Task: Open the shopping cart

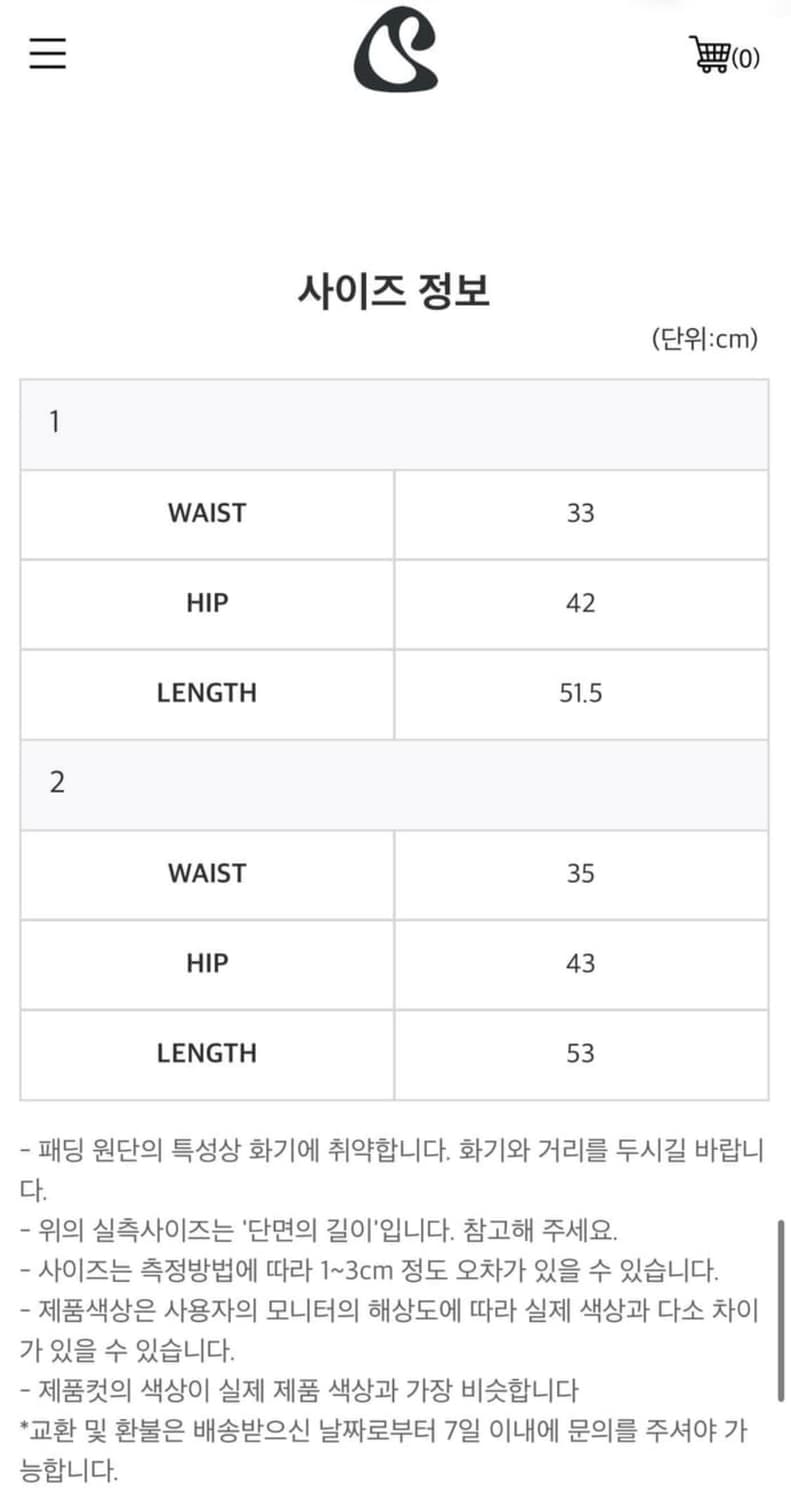Action: [710, 55]
